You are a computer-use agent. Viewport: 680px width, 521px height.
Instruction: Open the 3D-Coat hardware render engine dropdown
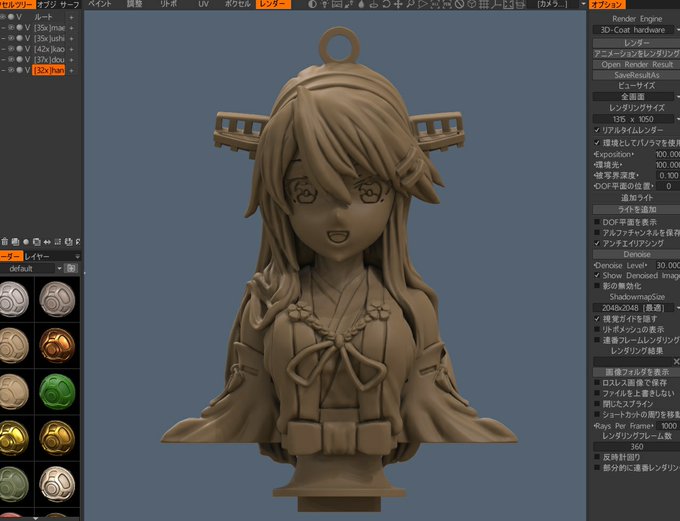click(x=636, y=30)
